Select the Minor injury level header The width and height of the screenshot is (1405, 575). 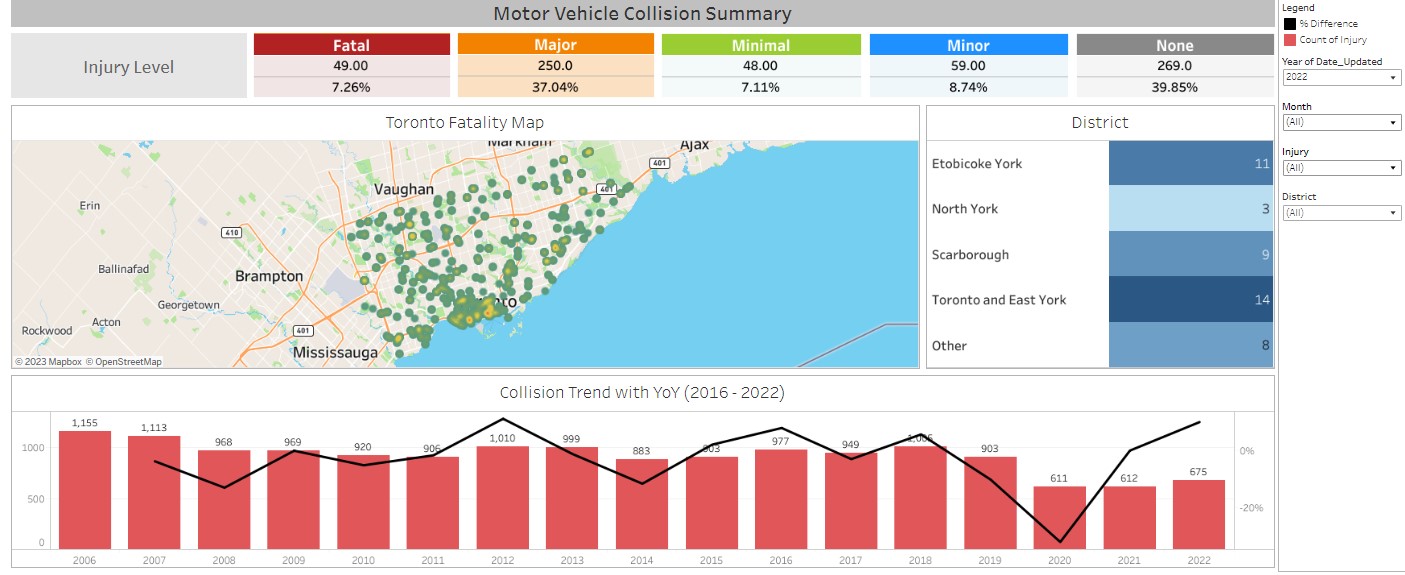click(x=968, y=45)
